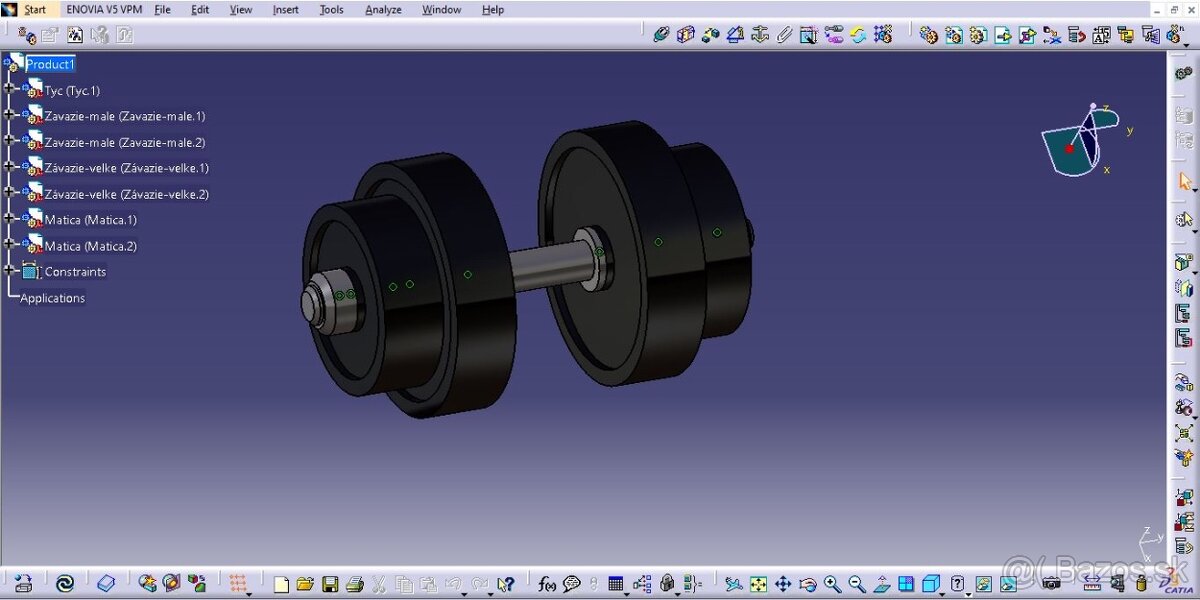Select Matica (Matica.2) in the tree
1200x600 pixels.
click(90, 246)
